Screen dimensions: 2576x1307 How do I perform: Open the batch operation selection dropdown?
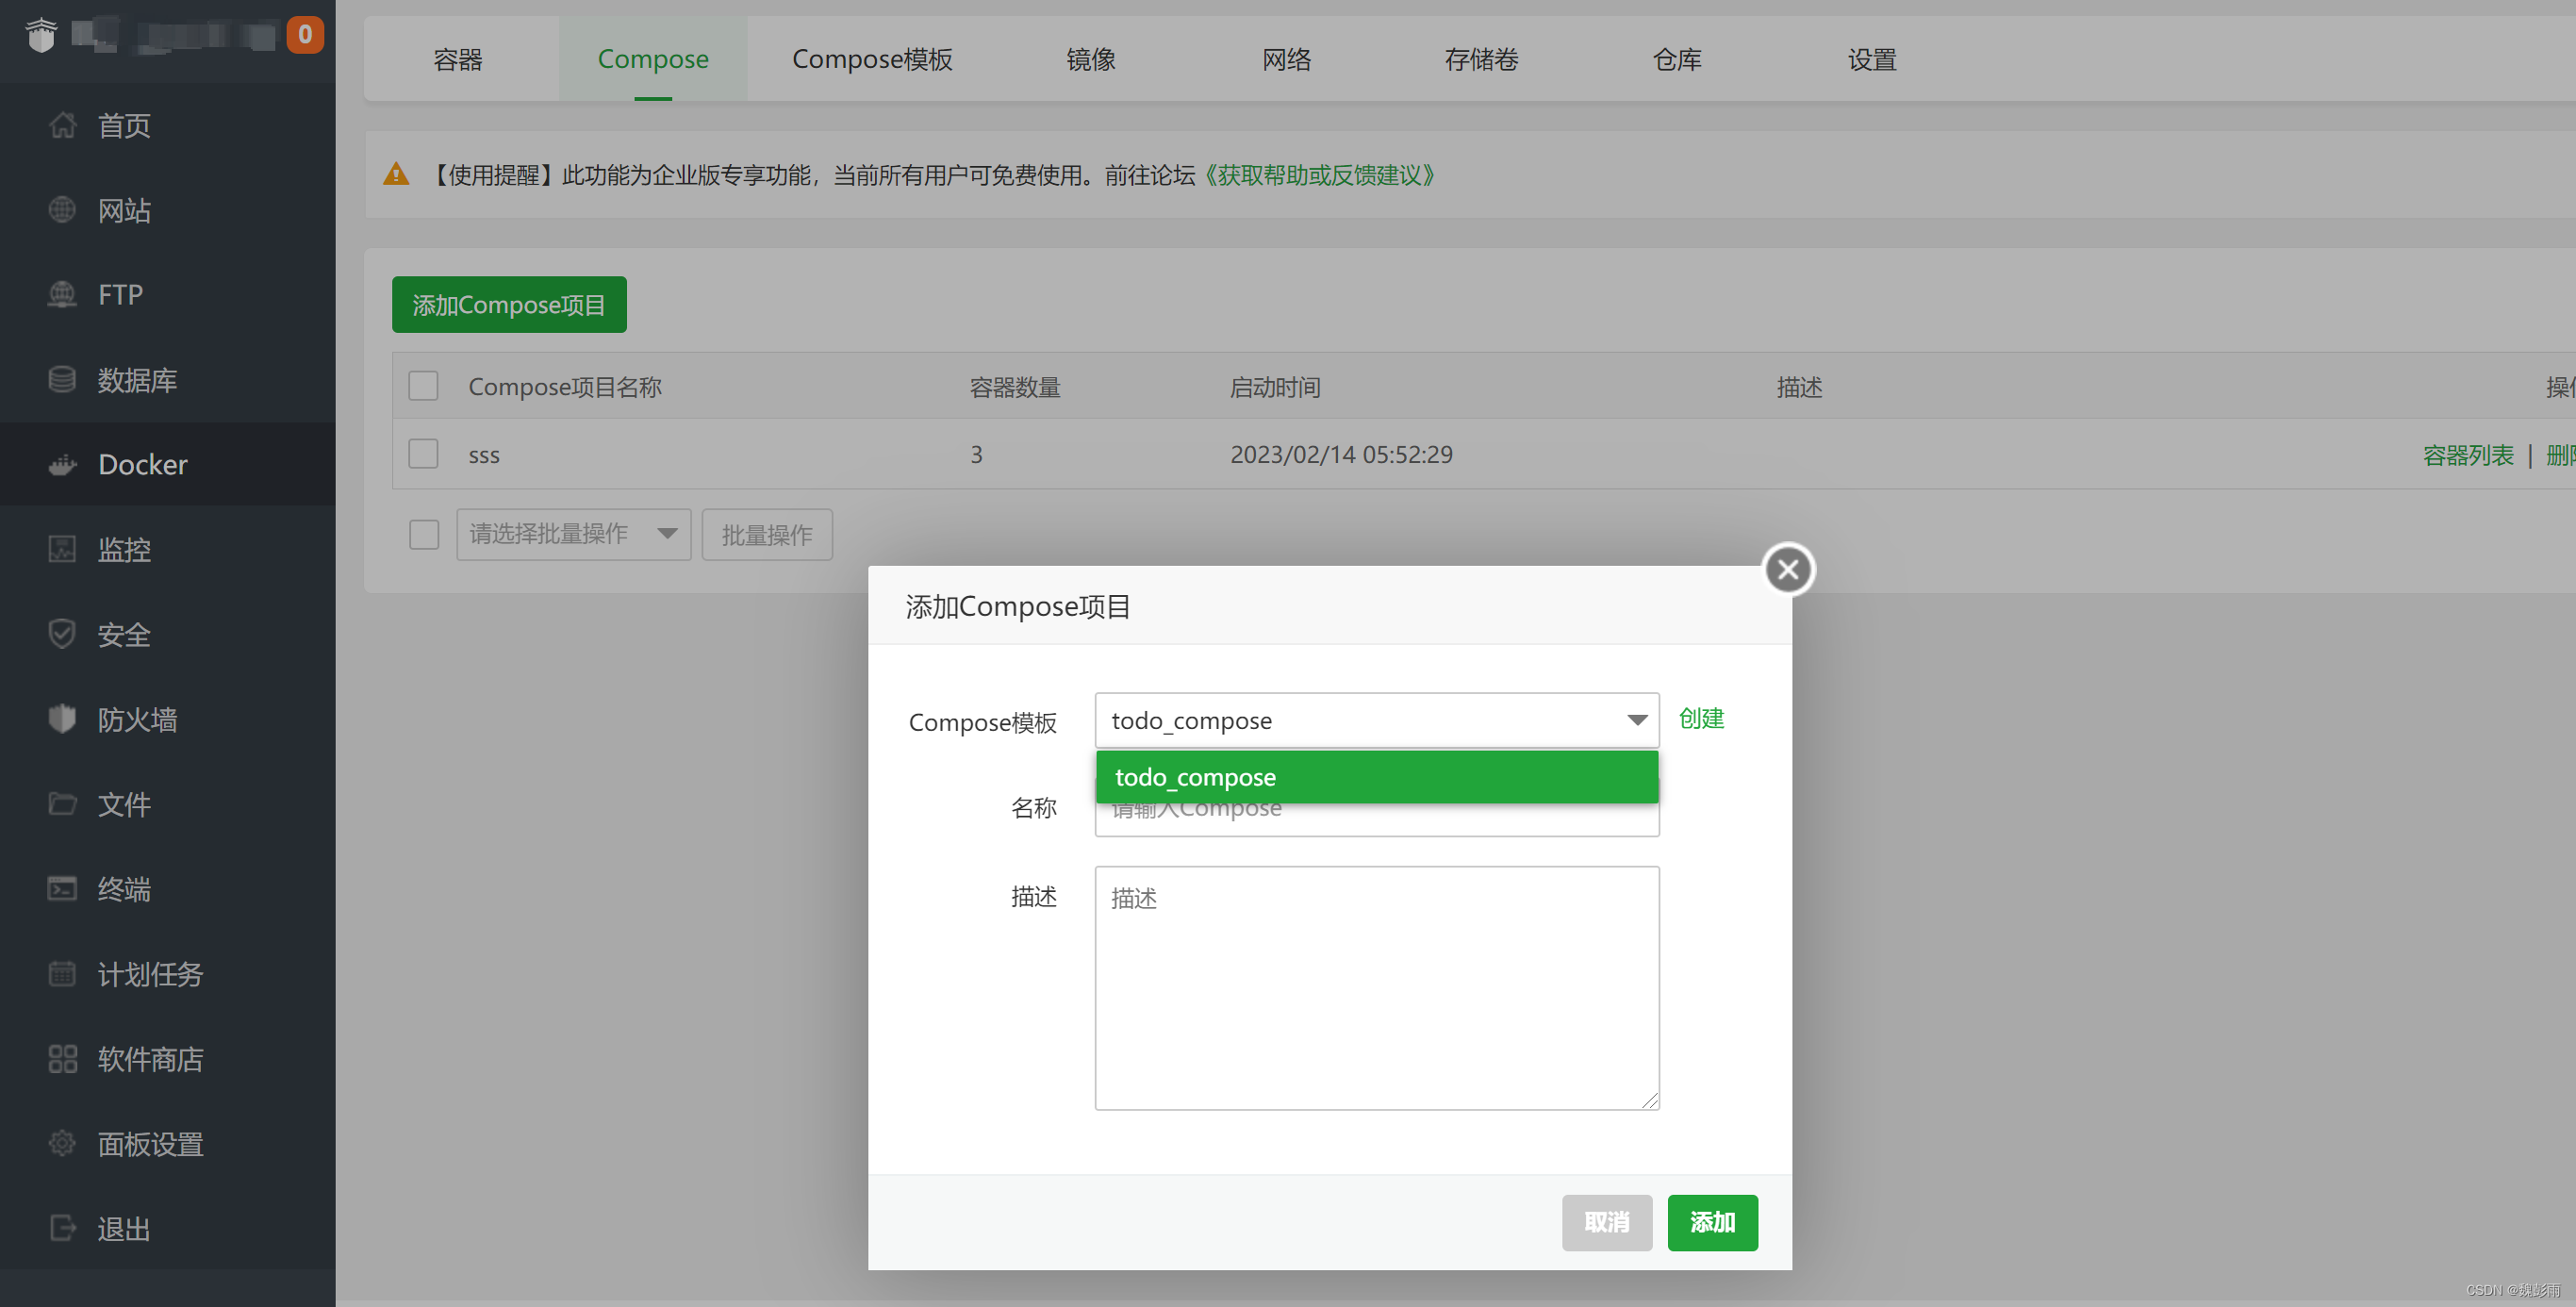point(573,534)
